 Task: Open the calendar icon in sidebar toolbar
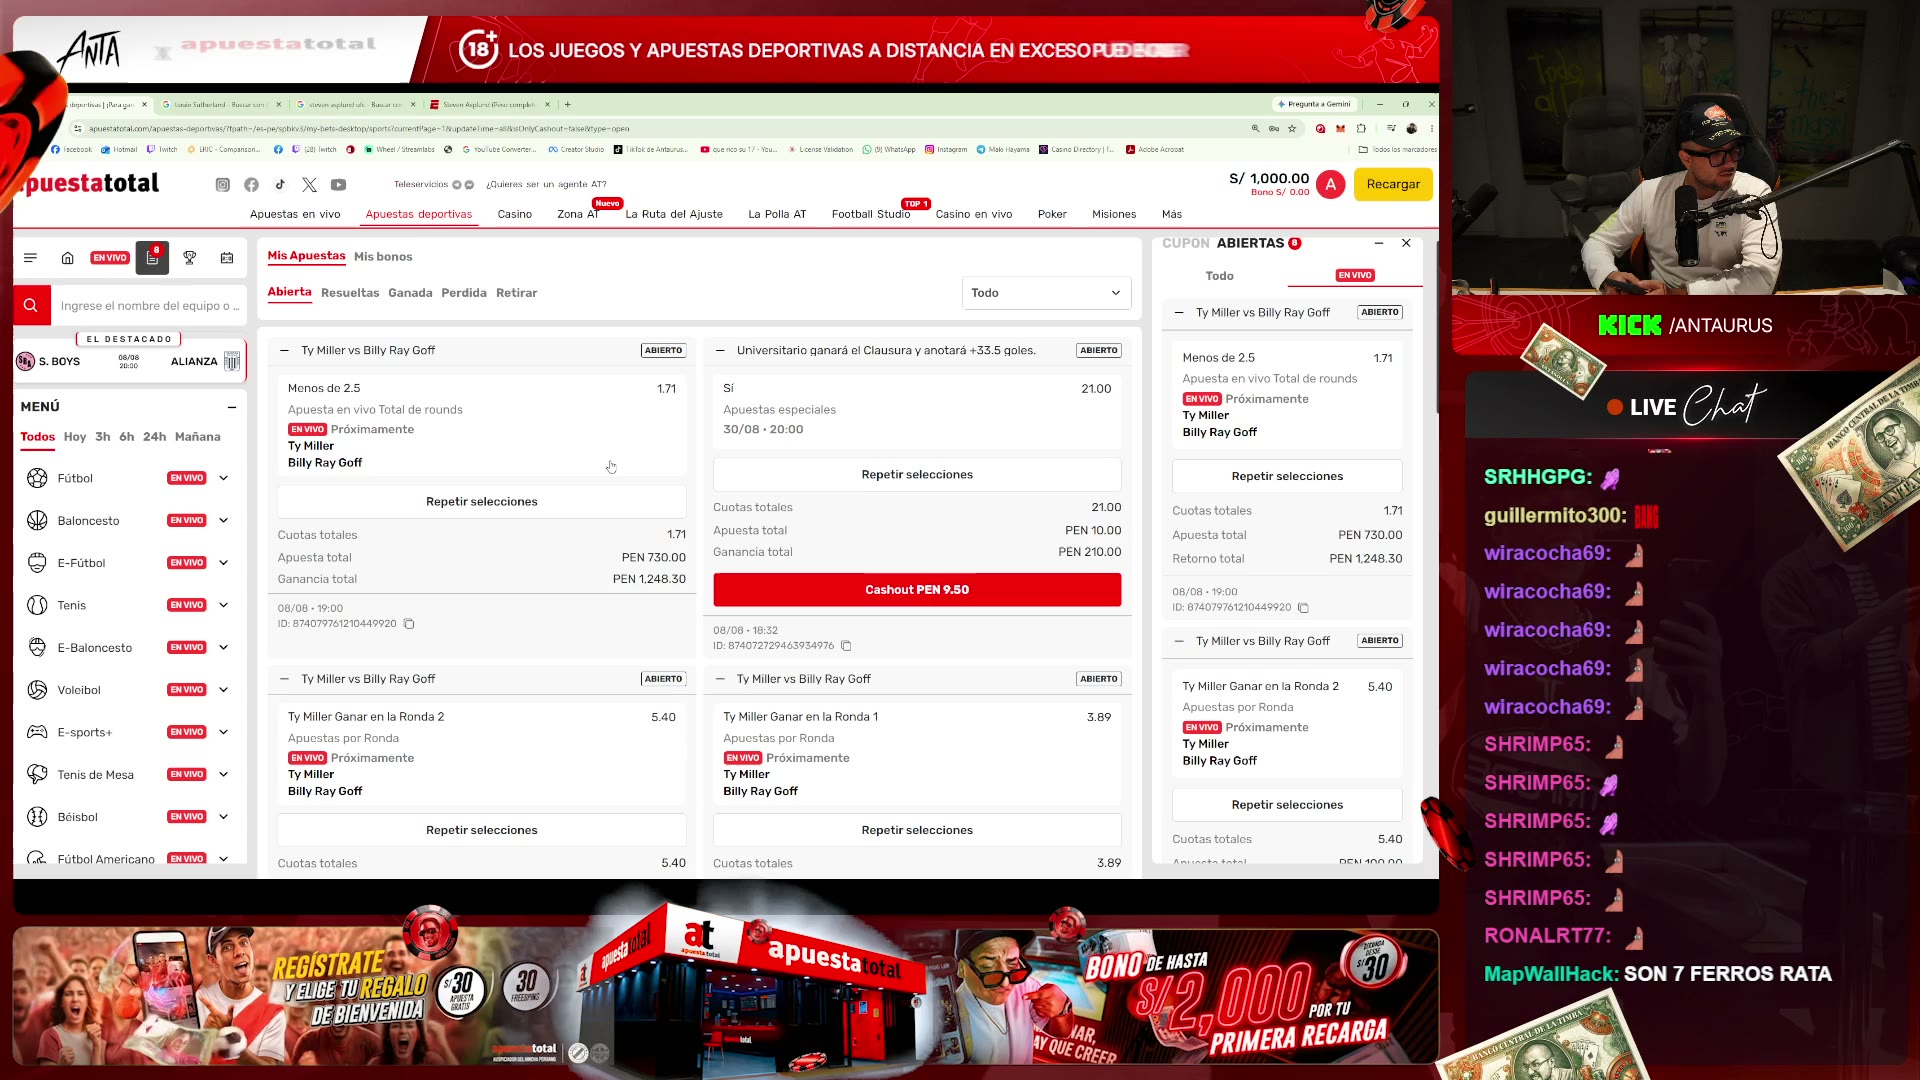pyautogui.click(x=227, y=258)
